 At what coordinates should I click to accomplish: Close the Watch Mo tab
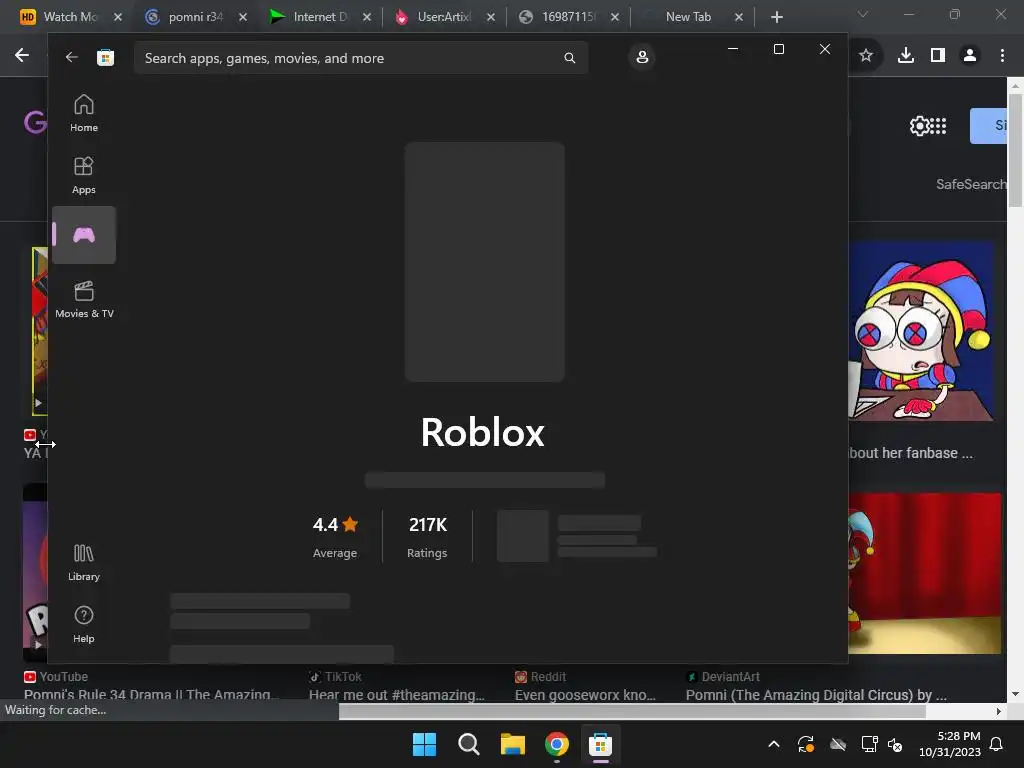[x=118, y=17]
